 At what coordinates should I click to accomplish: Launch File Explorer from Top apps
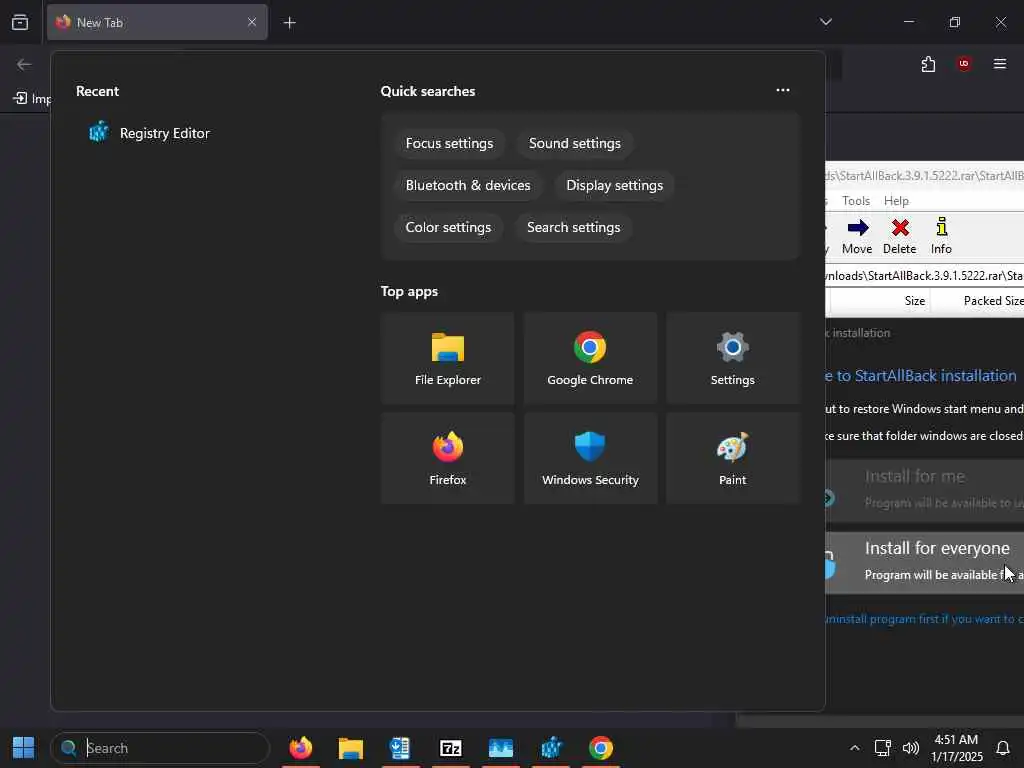447,358
